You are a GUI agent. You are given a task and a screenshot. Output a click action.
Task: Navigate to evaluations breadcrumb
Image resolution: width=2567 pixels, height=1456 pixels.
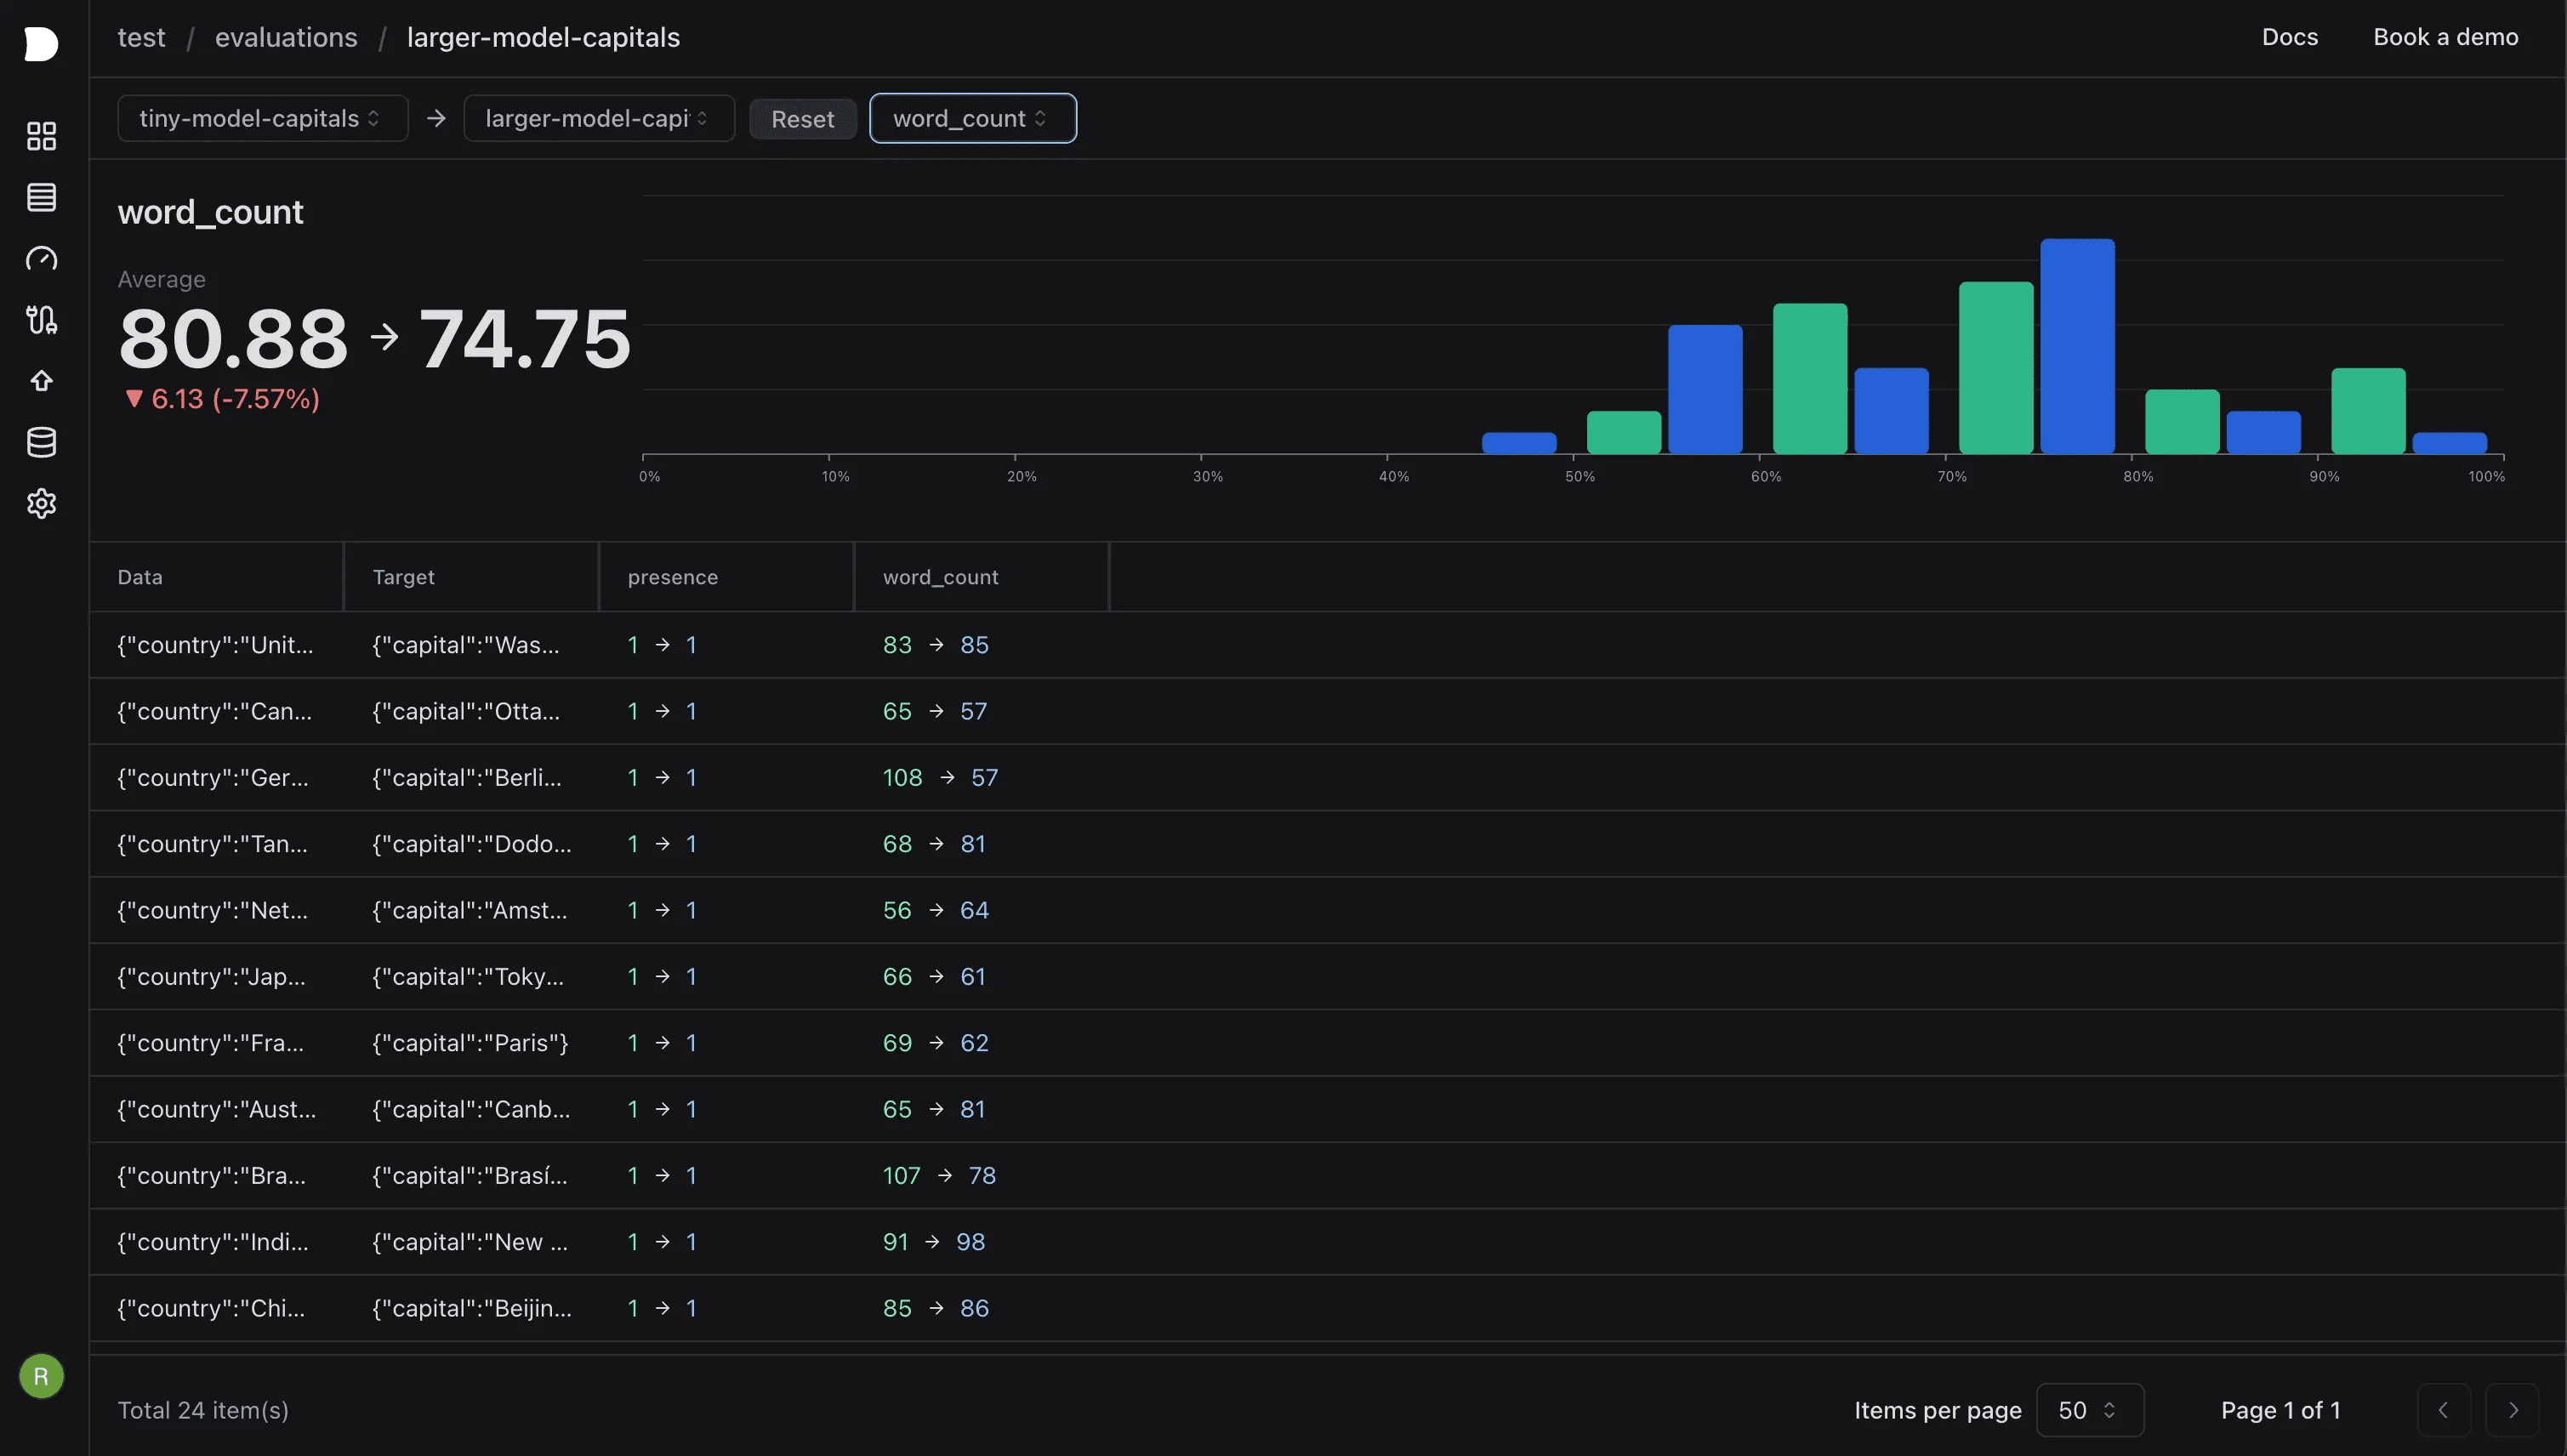point(286,37)
